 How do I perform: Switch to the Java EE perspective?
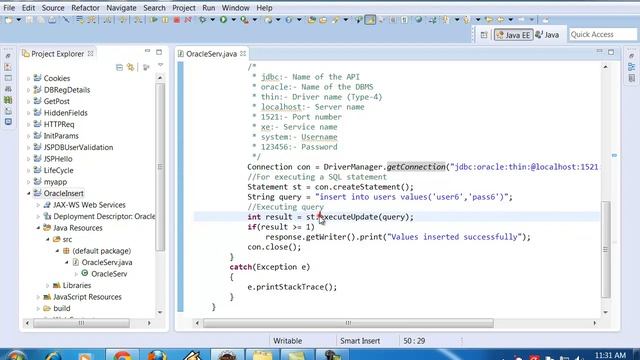click(x=513, y=35)
